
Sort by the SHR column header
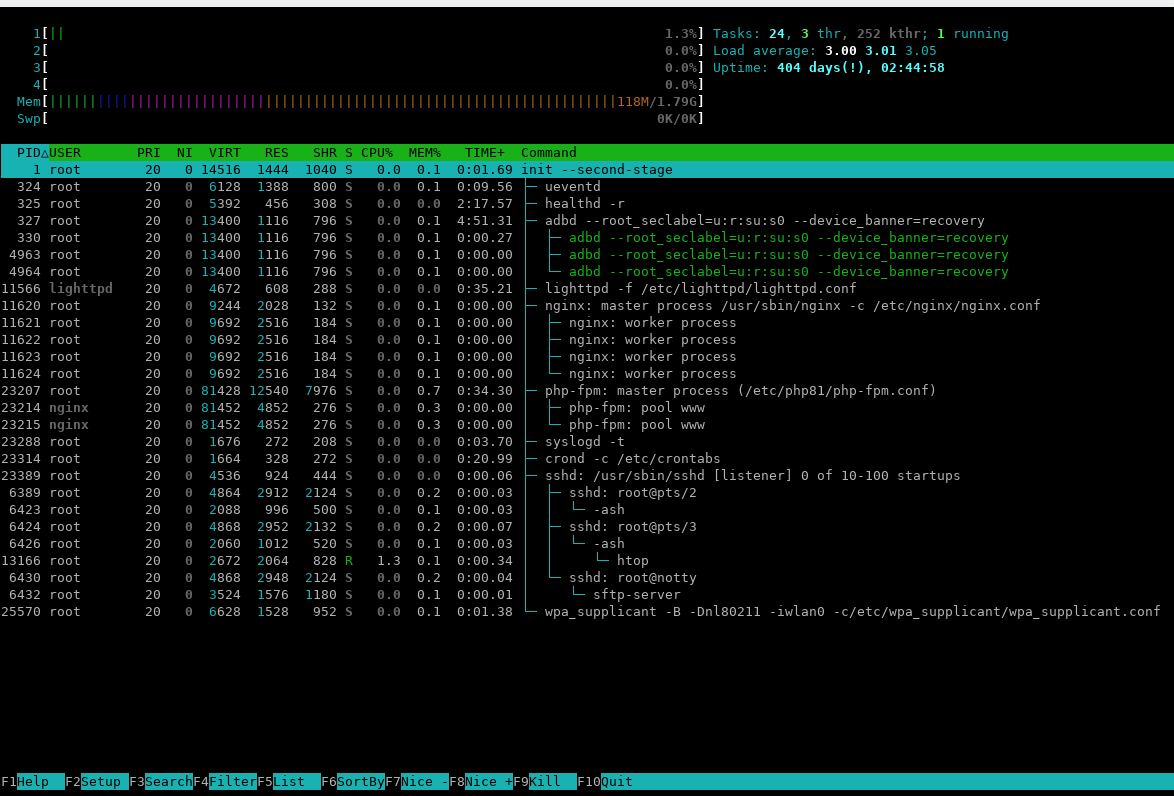[324, 153]
